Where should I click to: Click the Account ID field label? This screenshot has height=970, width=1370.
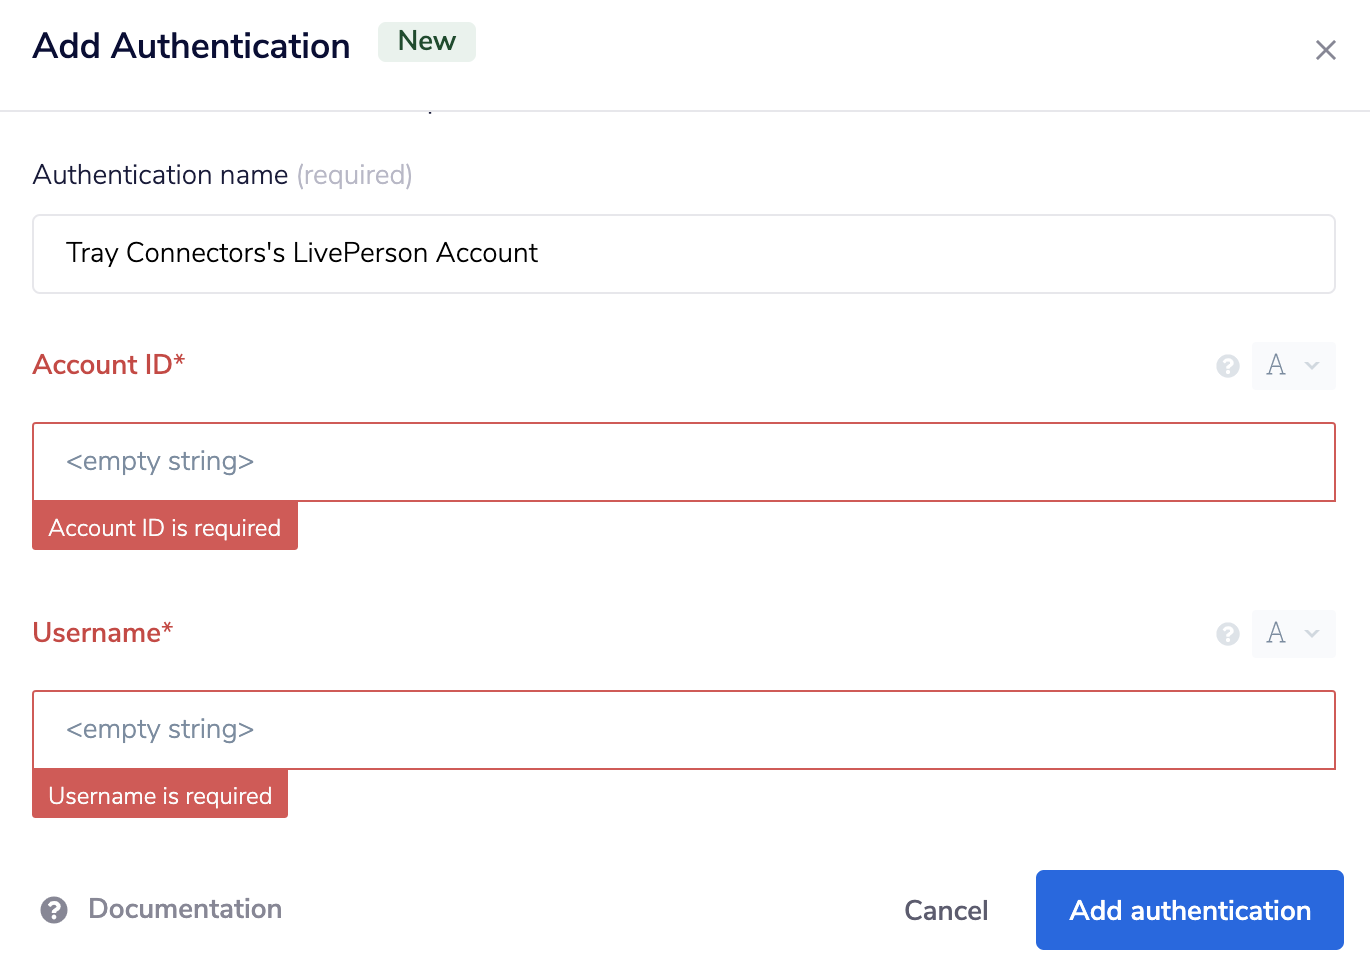[108, 364]
